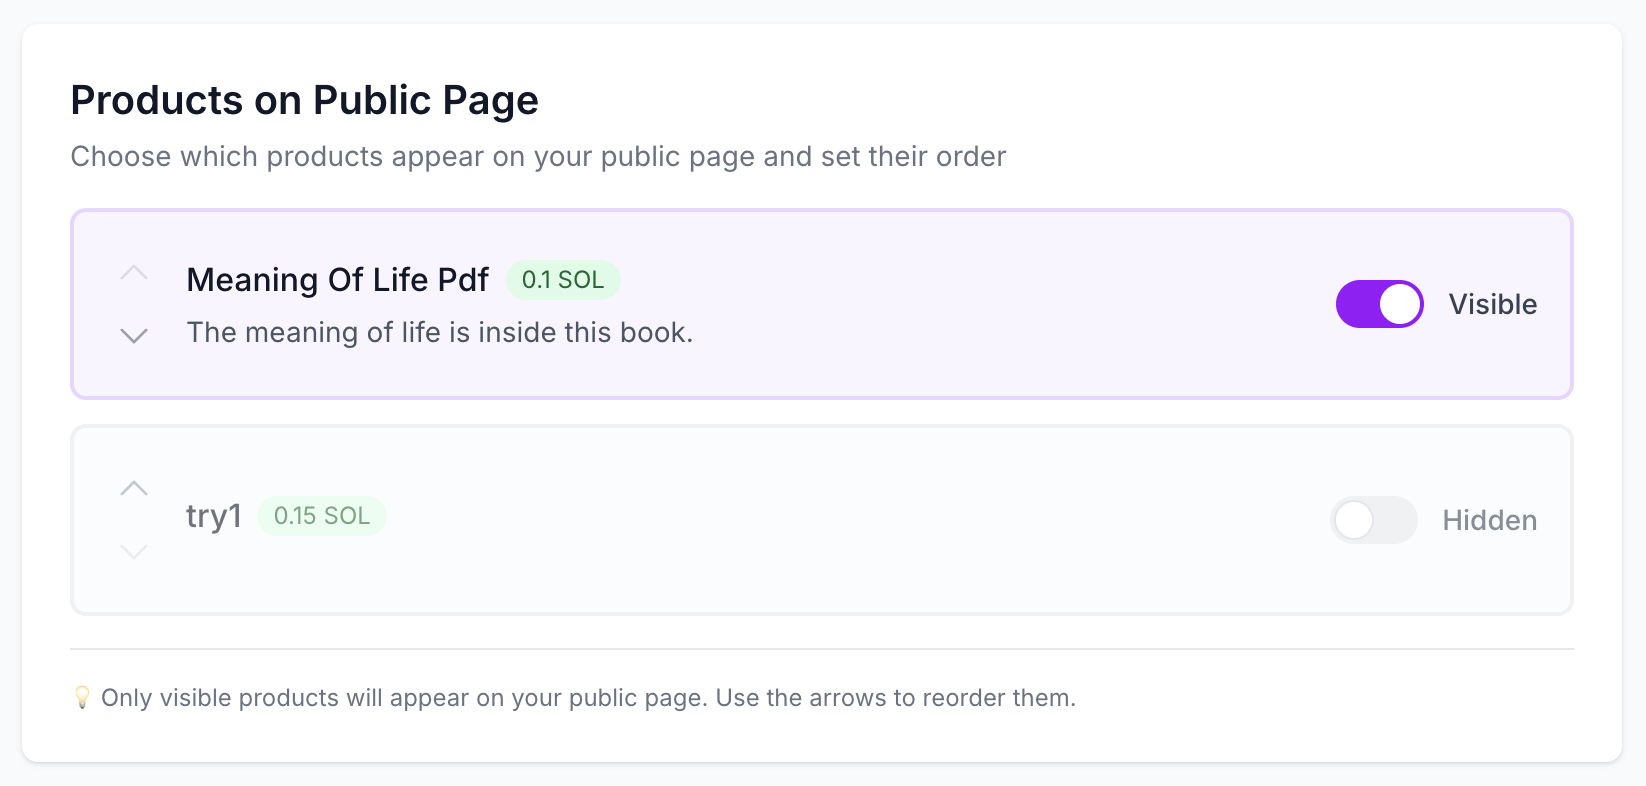The height and width of the screenshot is (786, 1646).
Task: Click the 'meaning of life is inside' description
Action: (439, 332)
